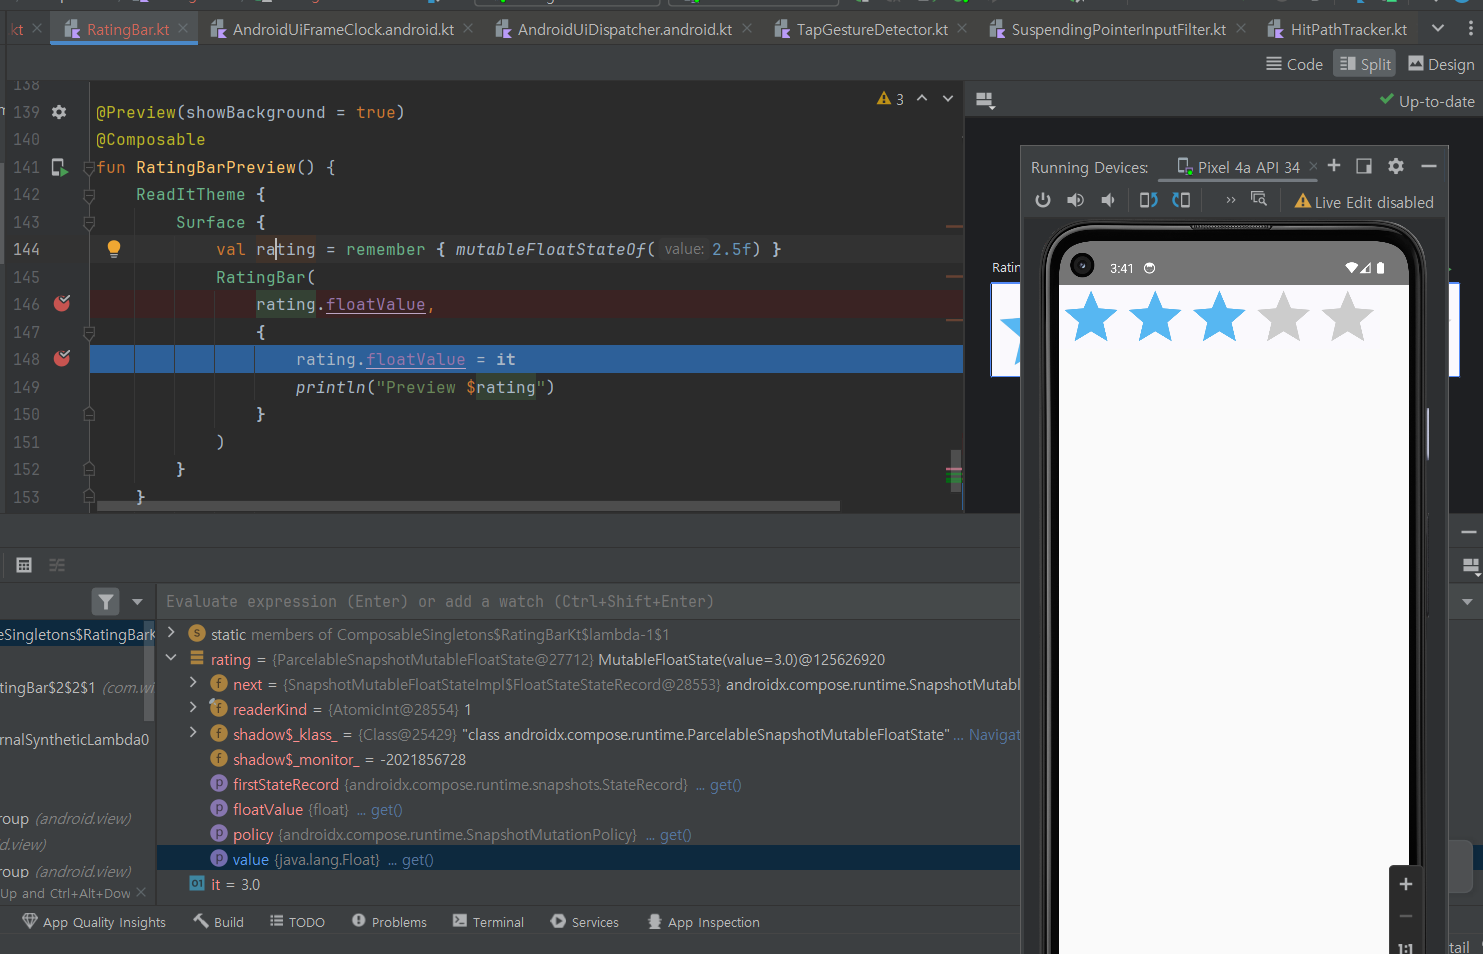Screen dimensions: 1483x954
Task: Select the 'it = 3.0' variable row
Action: (x=589, y=885)
